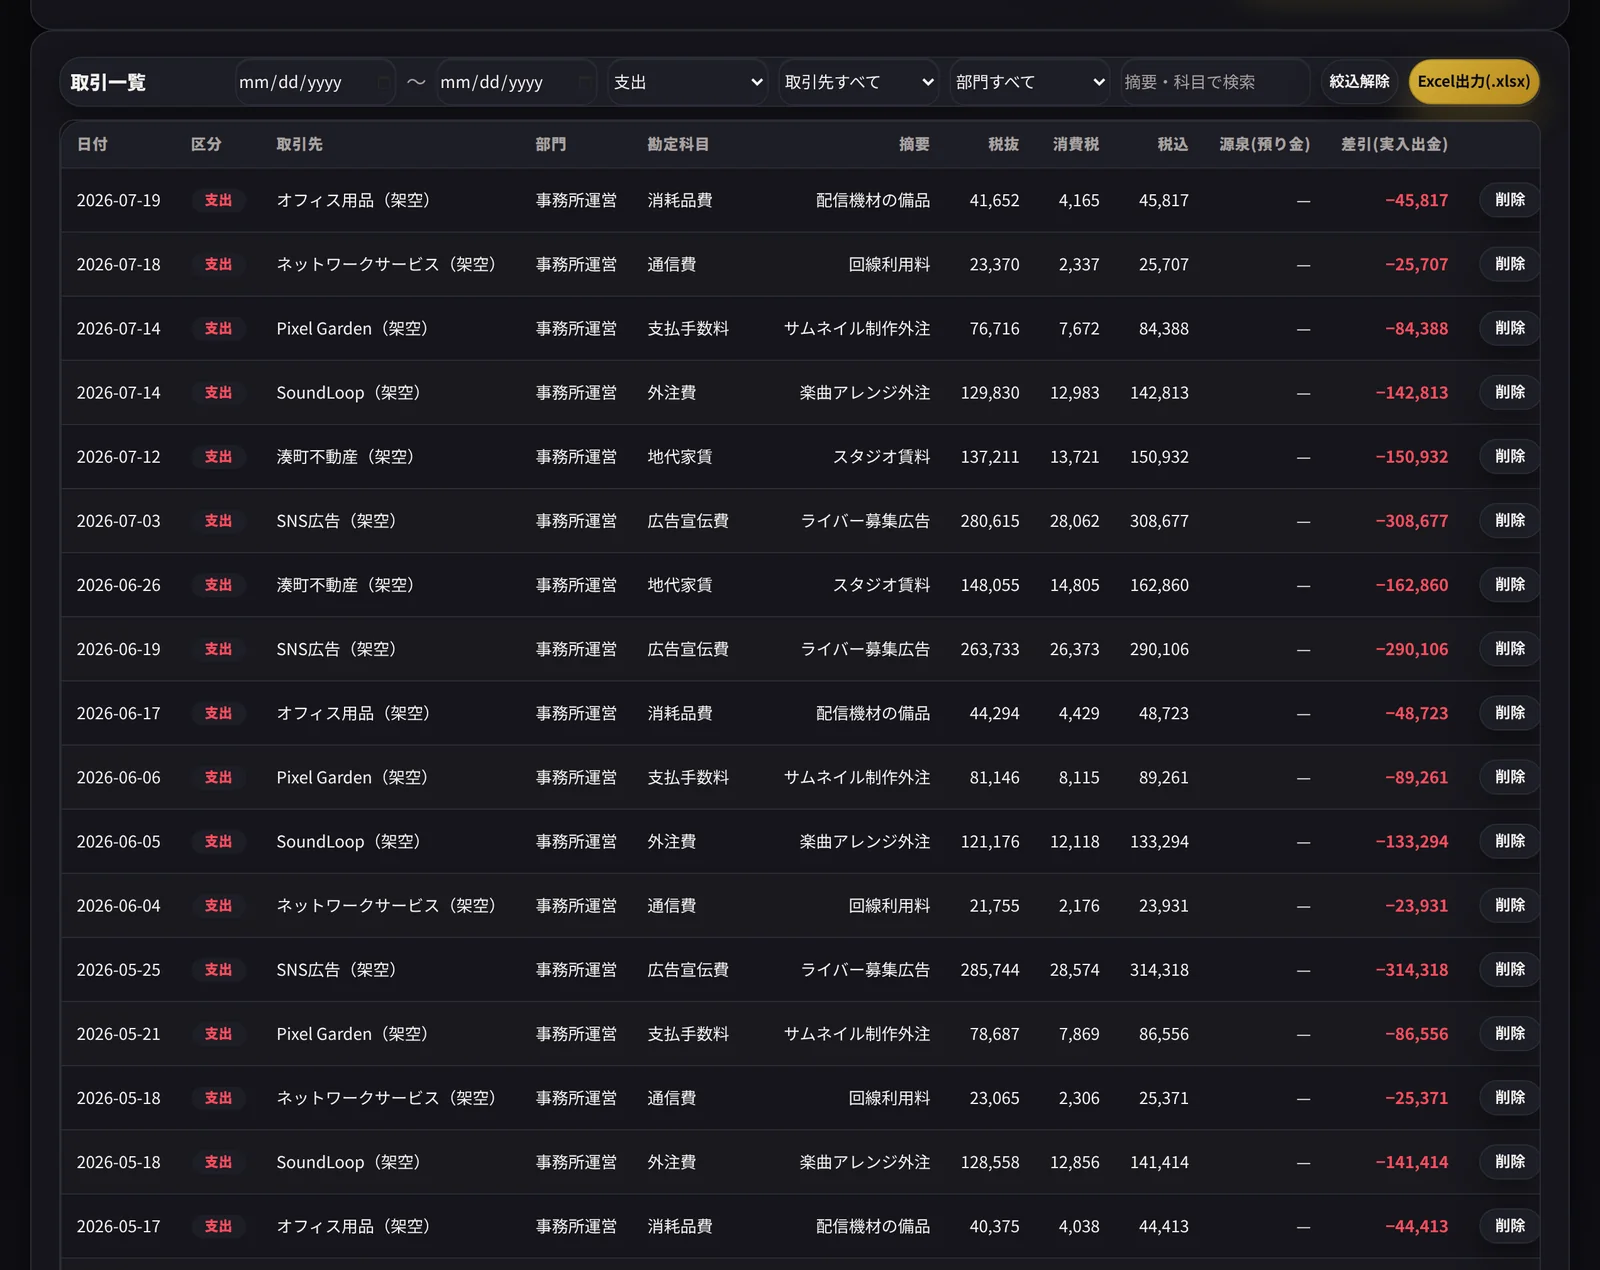Click the 日付 column header
Viewport: 1600px width, 1270px height.
tap(92, 144)
